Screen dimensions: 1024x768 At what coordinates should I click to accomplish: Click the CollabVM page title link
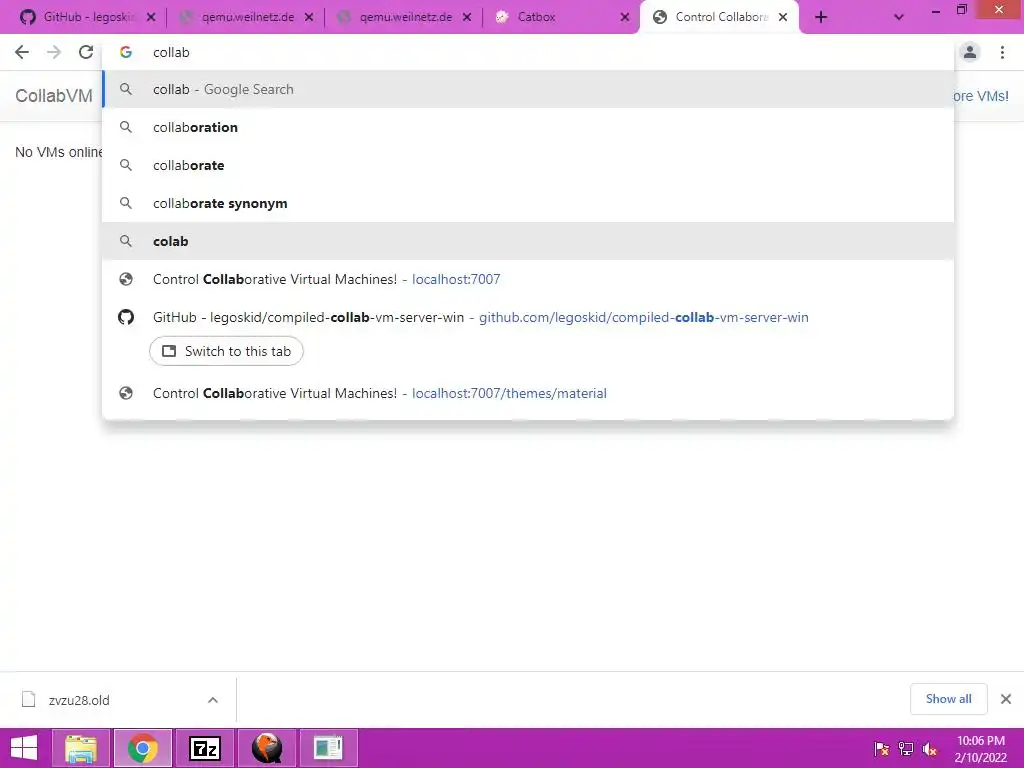[x=54, y=95]
